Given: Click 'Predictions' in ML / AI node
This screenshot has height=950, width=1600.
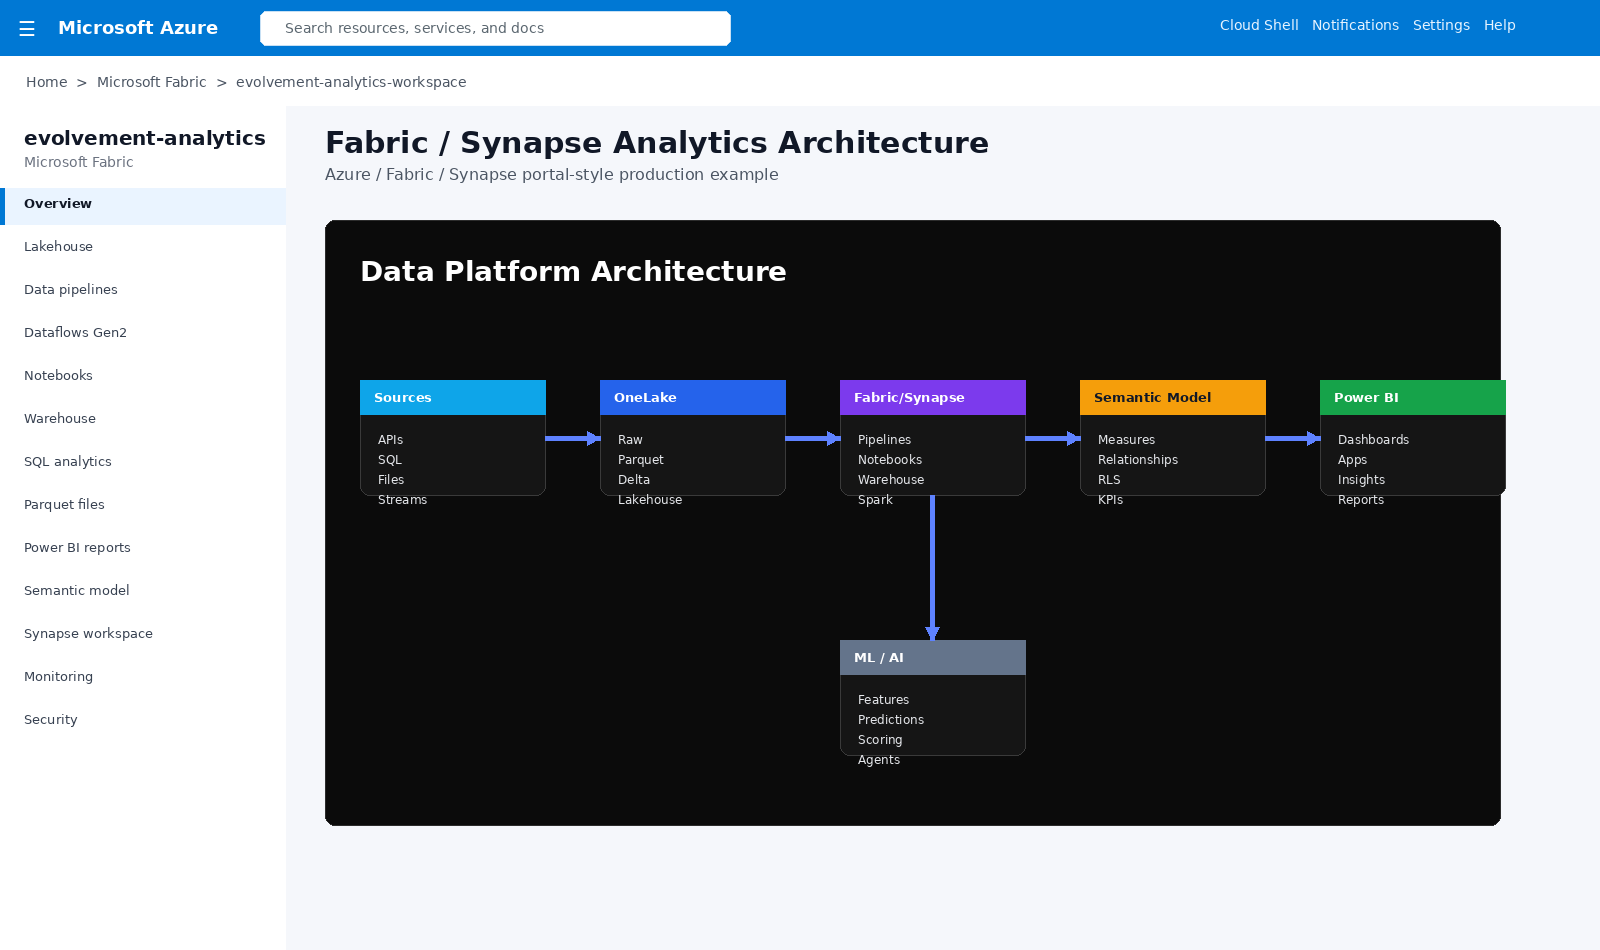Looking at the screenshot, I should click(x=891, y=720).
